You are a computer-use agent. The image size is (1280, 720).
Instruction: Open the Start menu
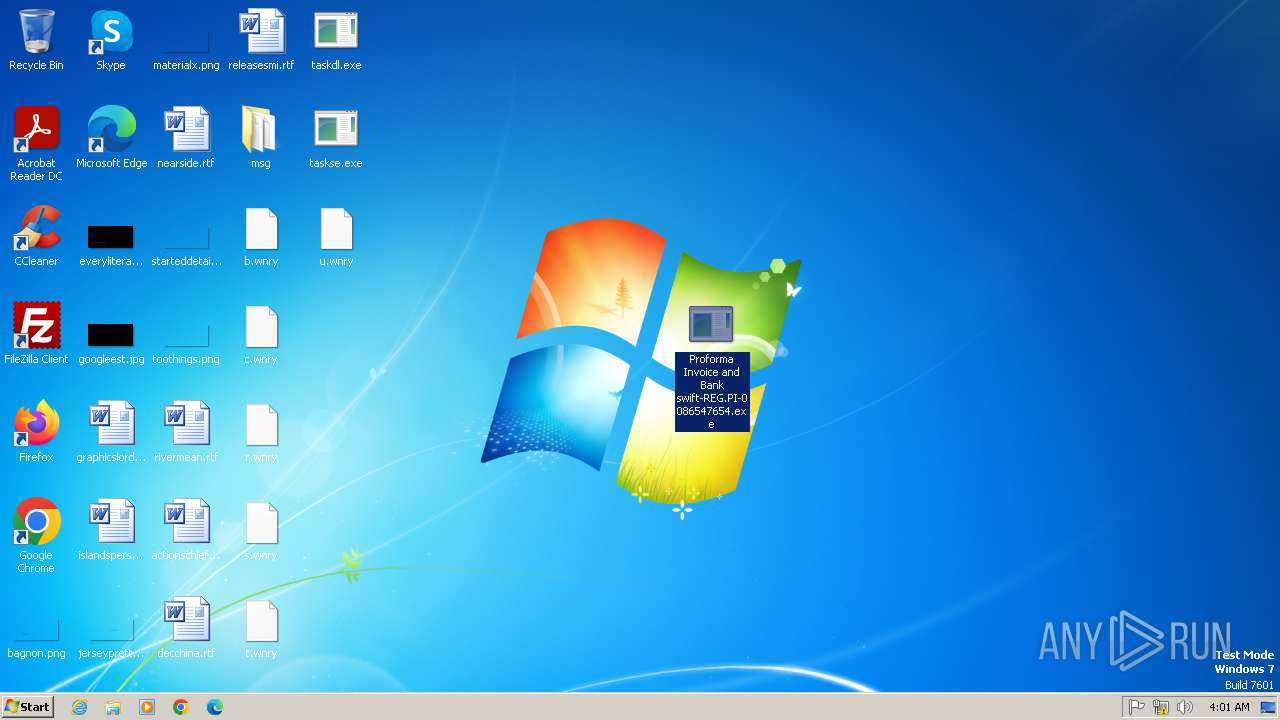point(27,707)
